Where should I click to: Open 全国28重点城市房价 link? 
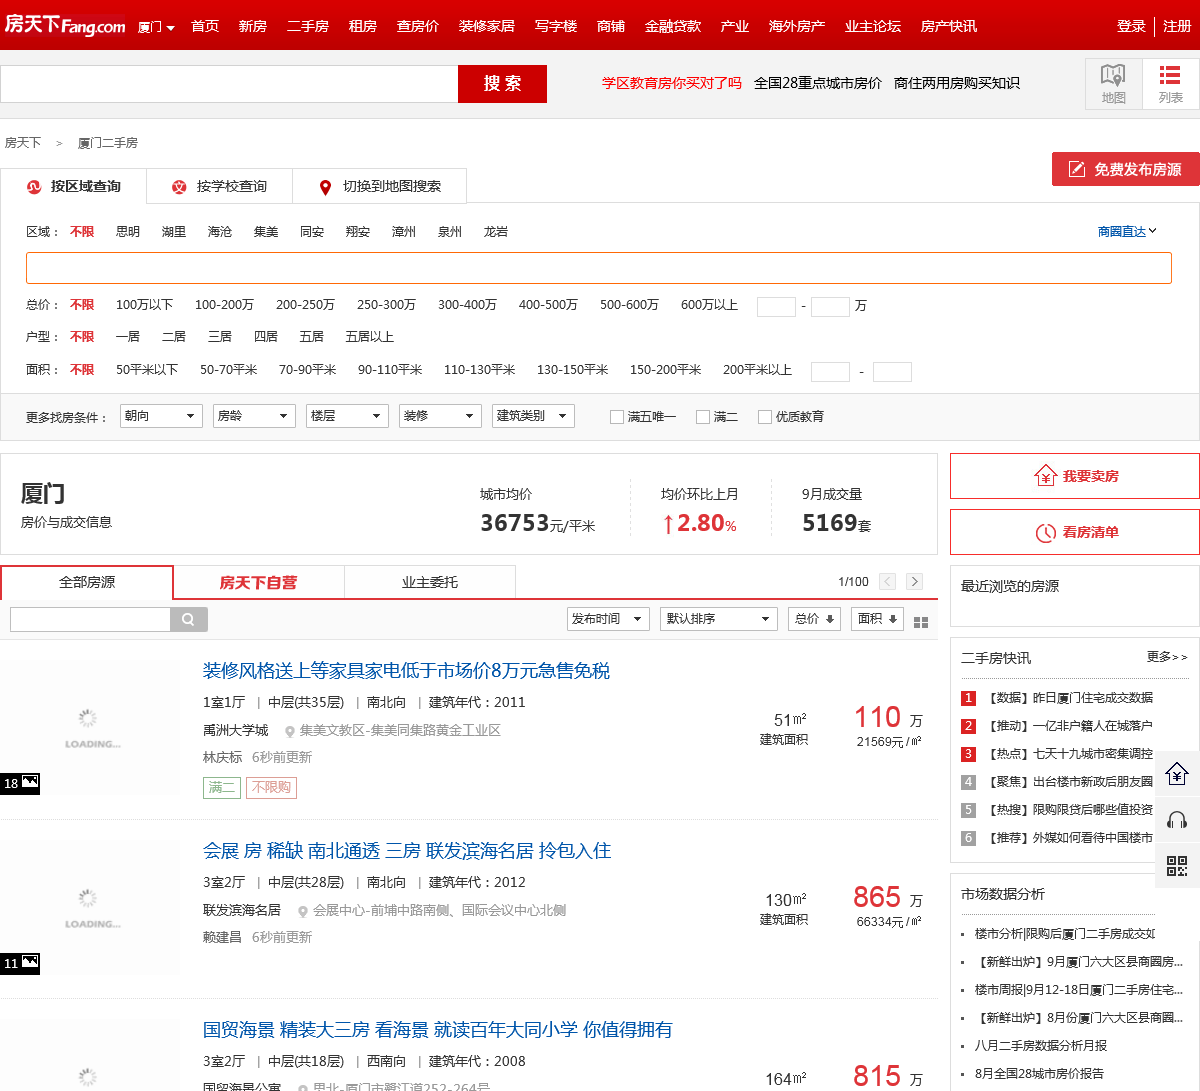(x=818, y=83)
